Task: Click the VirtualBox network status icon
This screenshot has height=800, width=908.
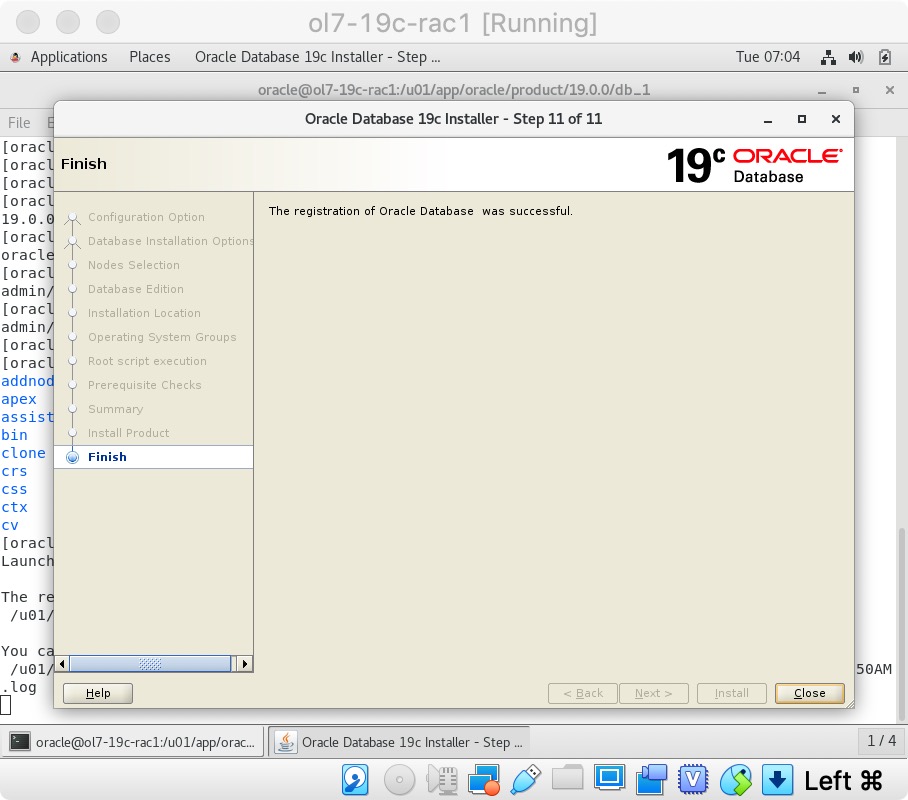Action: coord(485,780)
